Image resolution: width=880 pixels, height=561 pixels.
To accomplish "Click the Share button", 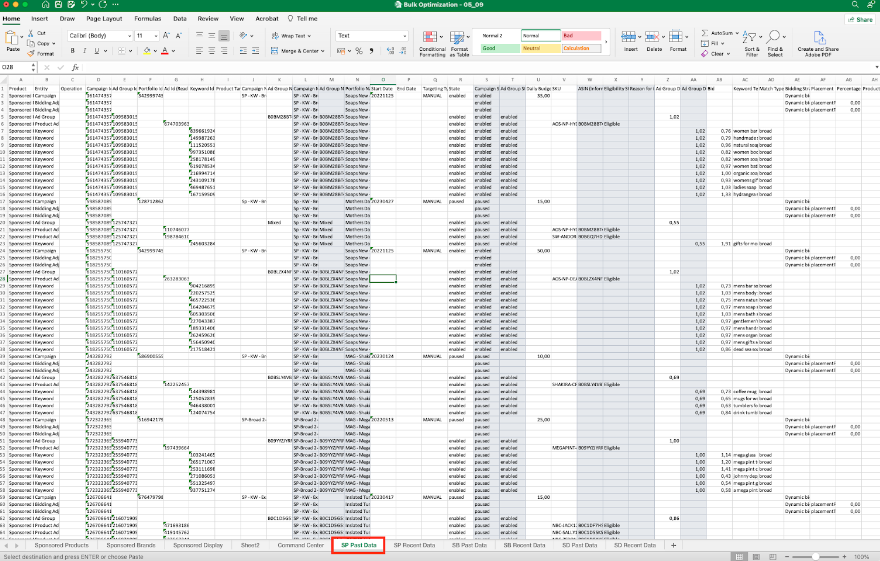I will tap(860, 19).
